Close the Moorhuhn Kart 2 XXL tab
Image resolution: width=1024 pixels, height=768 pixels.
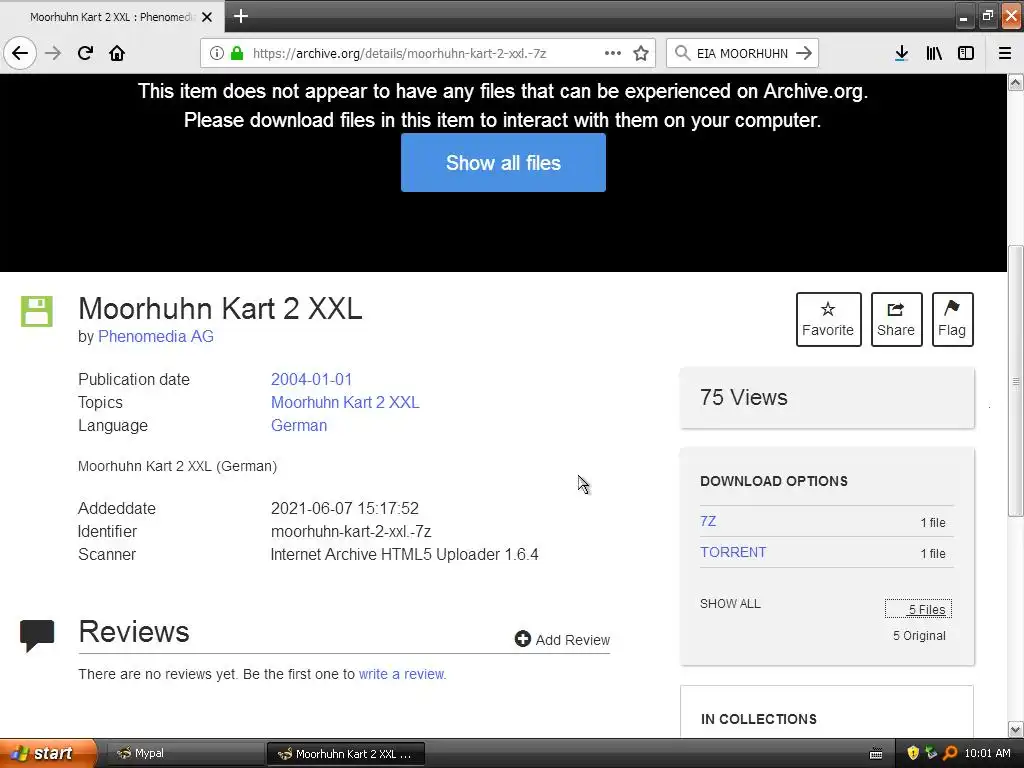coord(207,17)
